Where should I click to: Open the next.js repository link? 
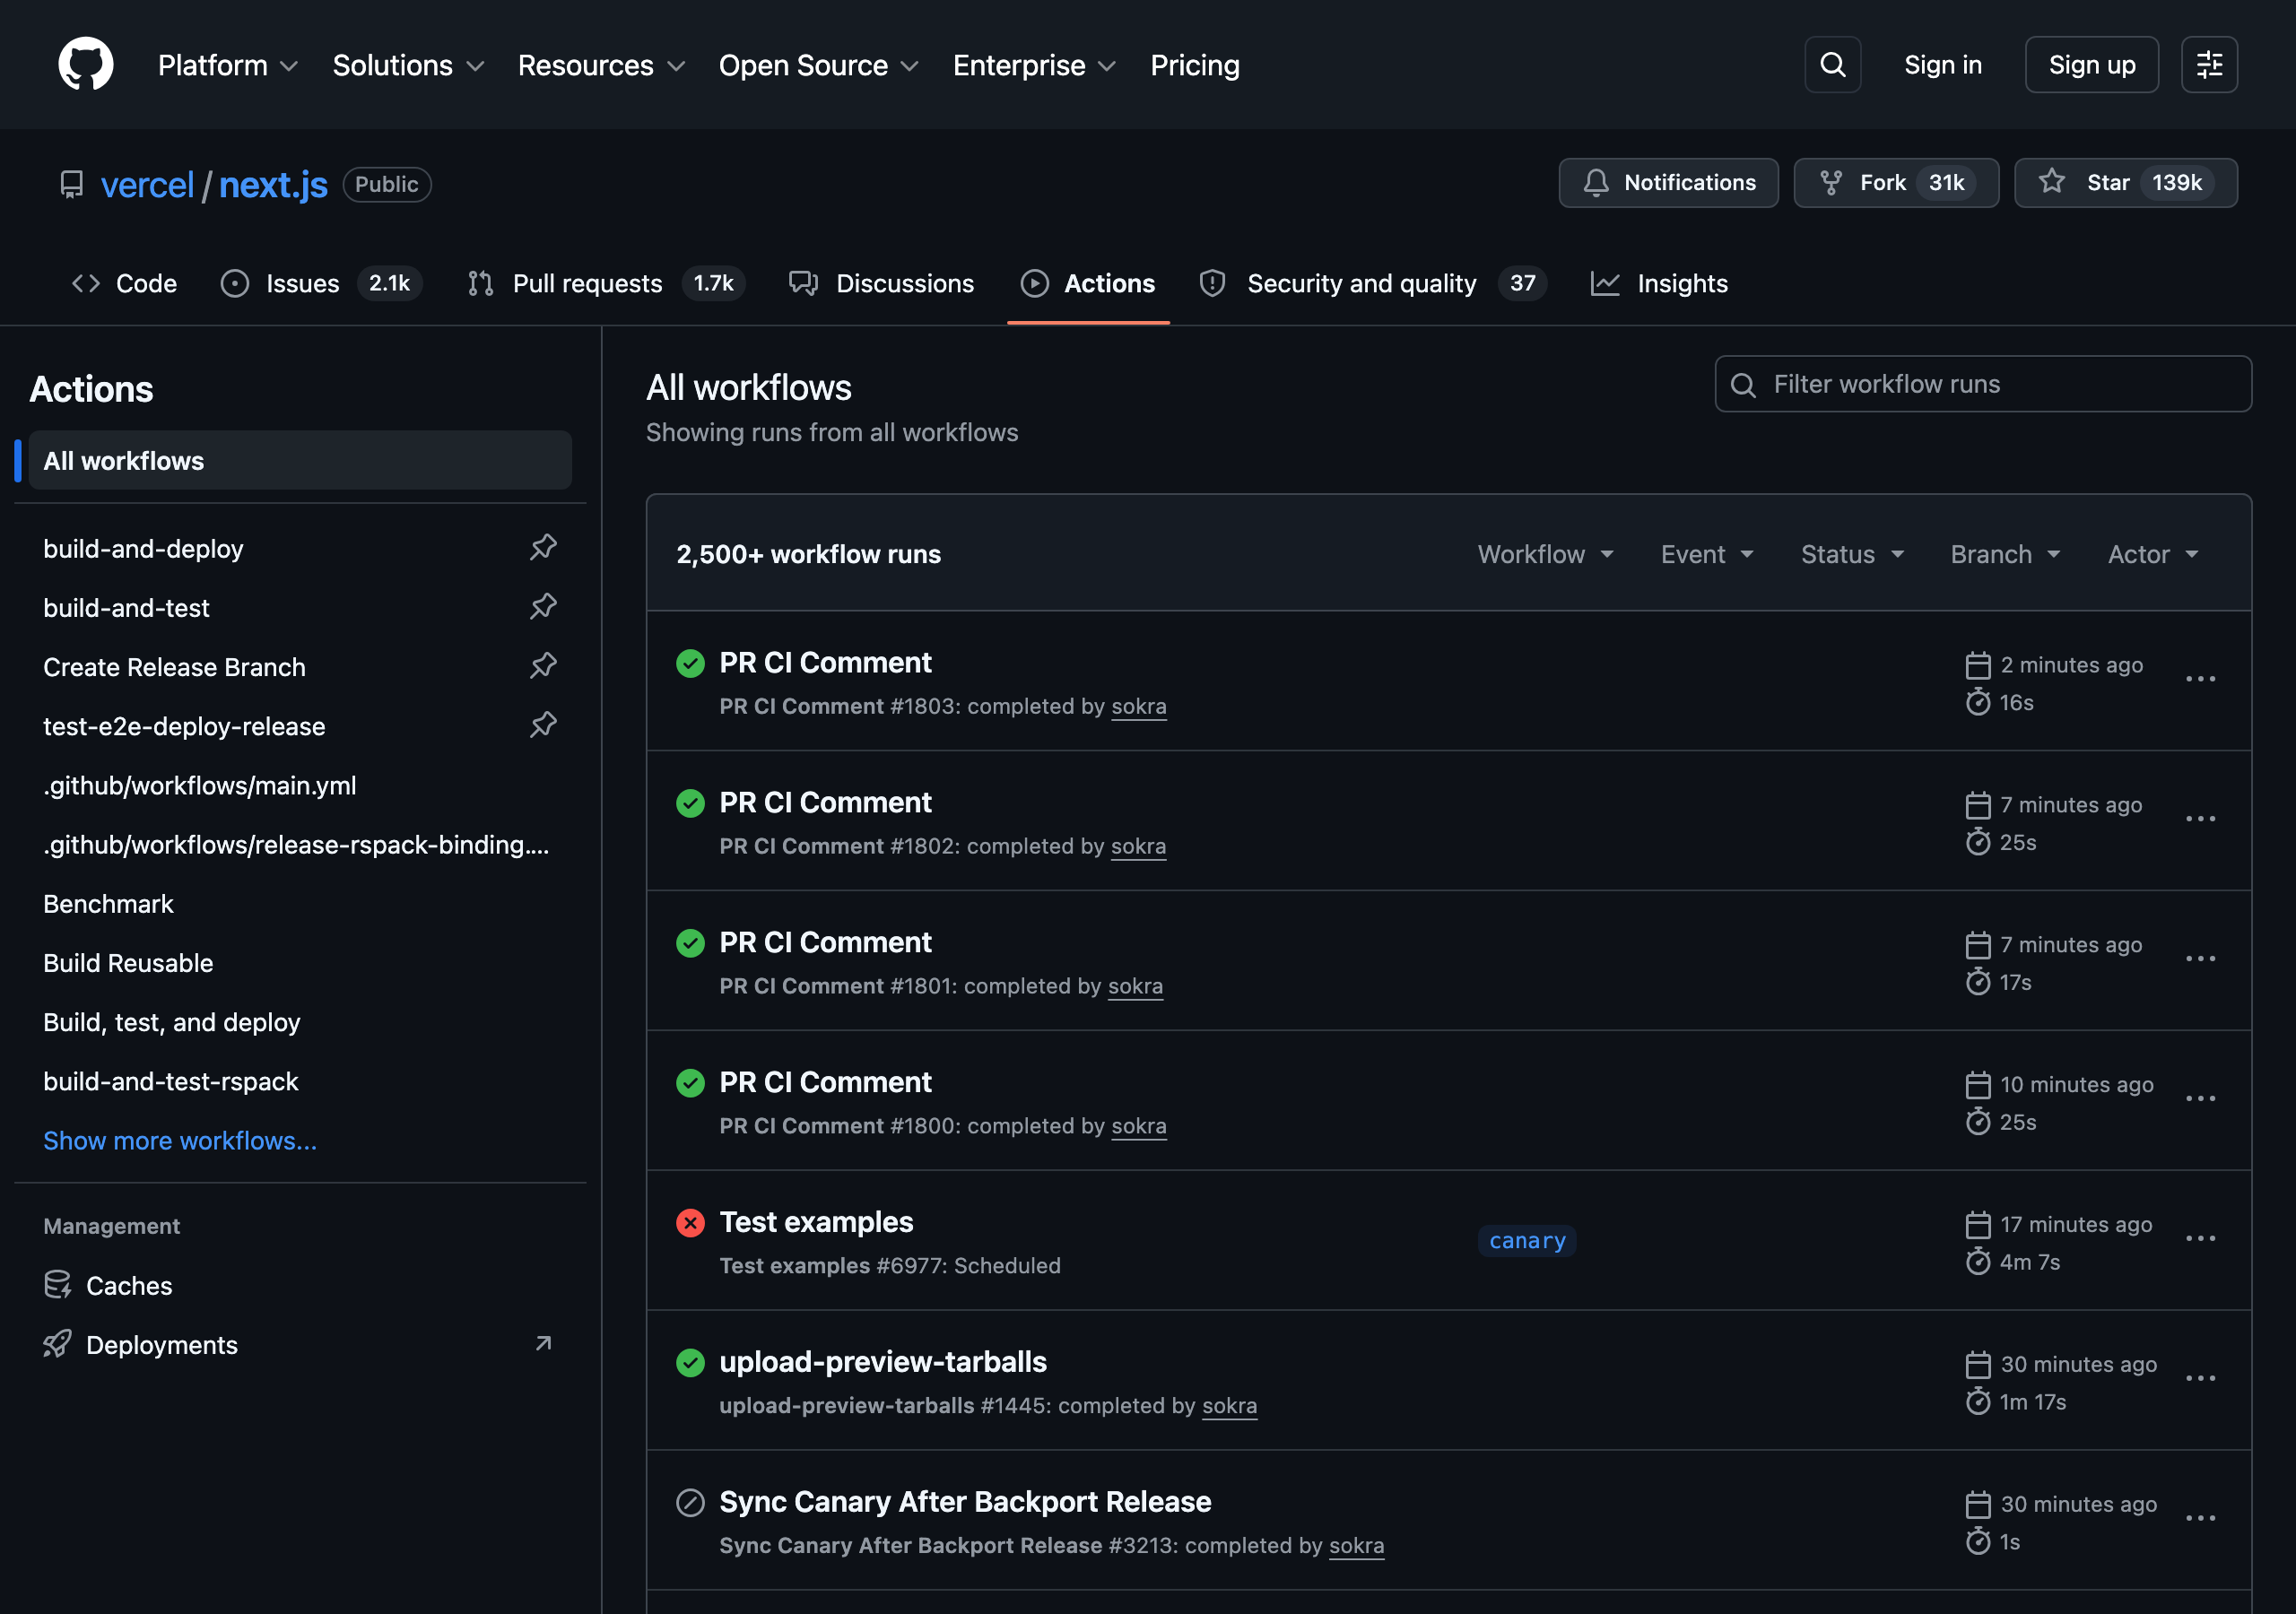click(273, 185)
